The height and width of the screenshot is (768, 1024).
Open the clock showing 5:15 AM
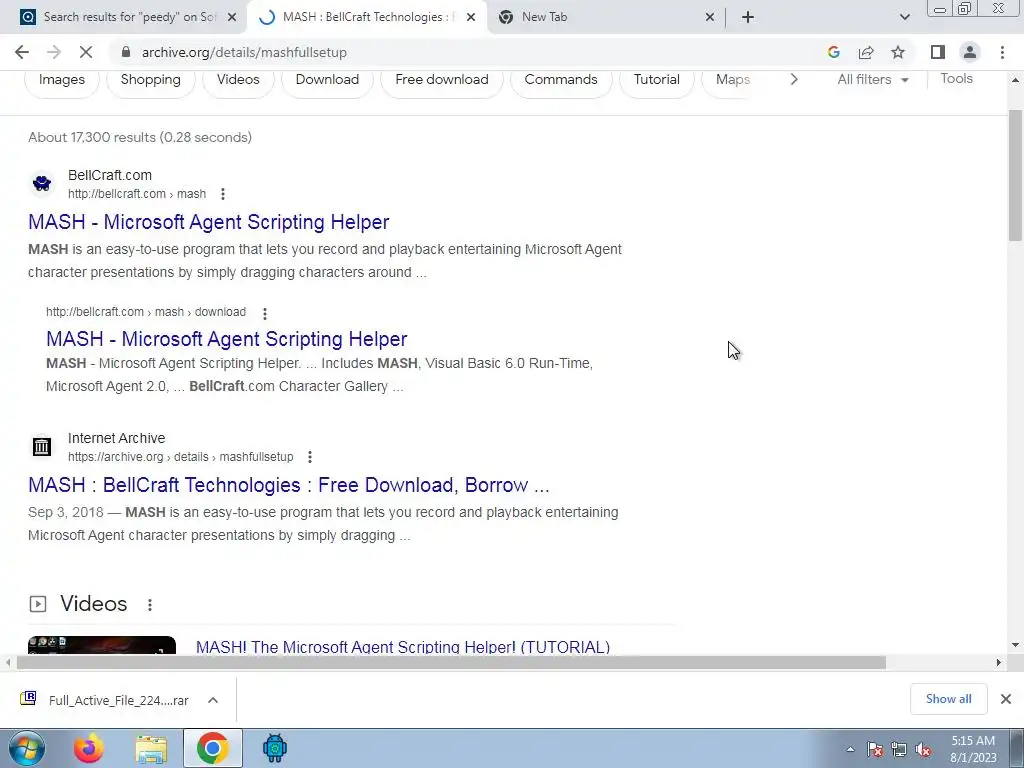973,749
